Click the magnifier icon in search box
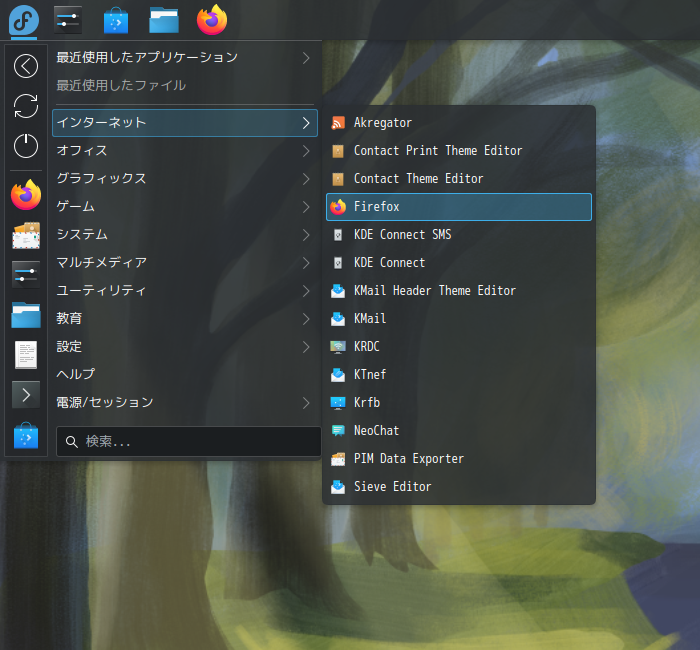 [x=71, y=442]
